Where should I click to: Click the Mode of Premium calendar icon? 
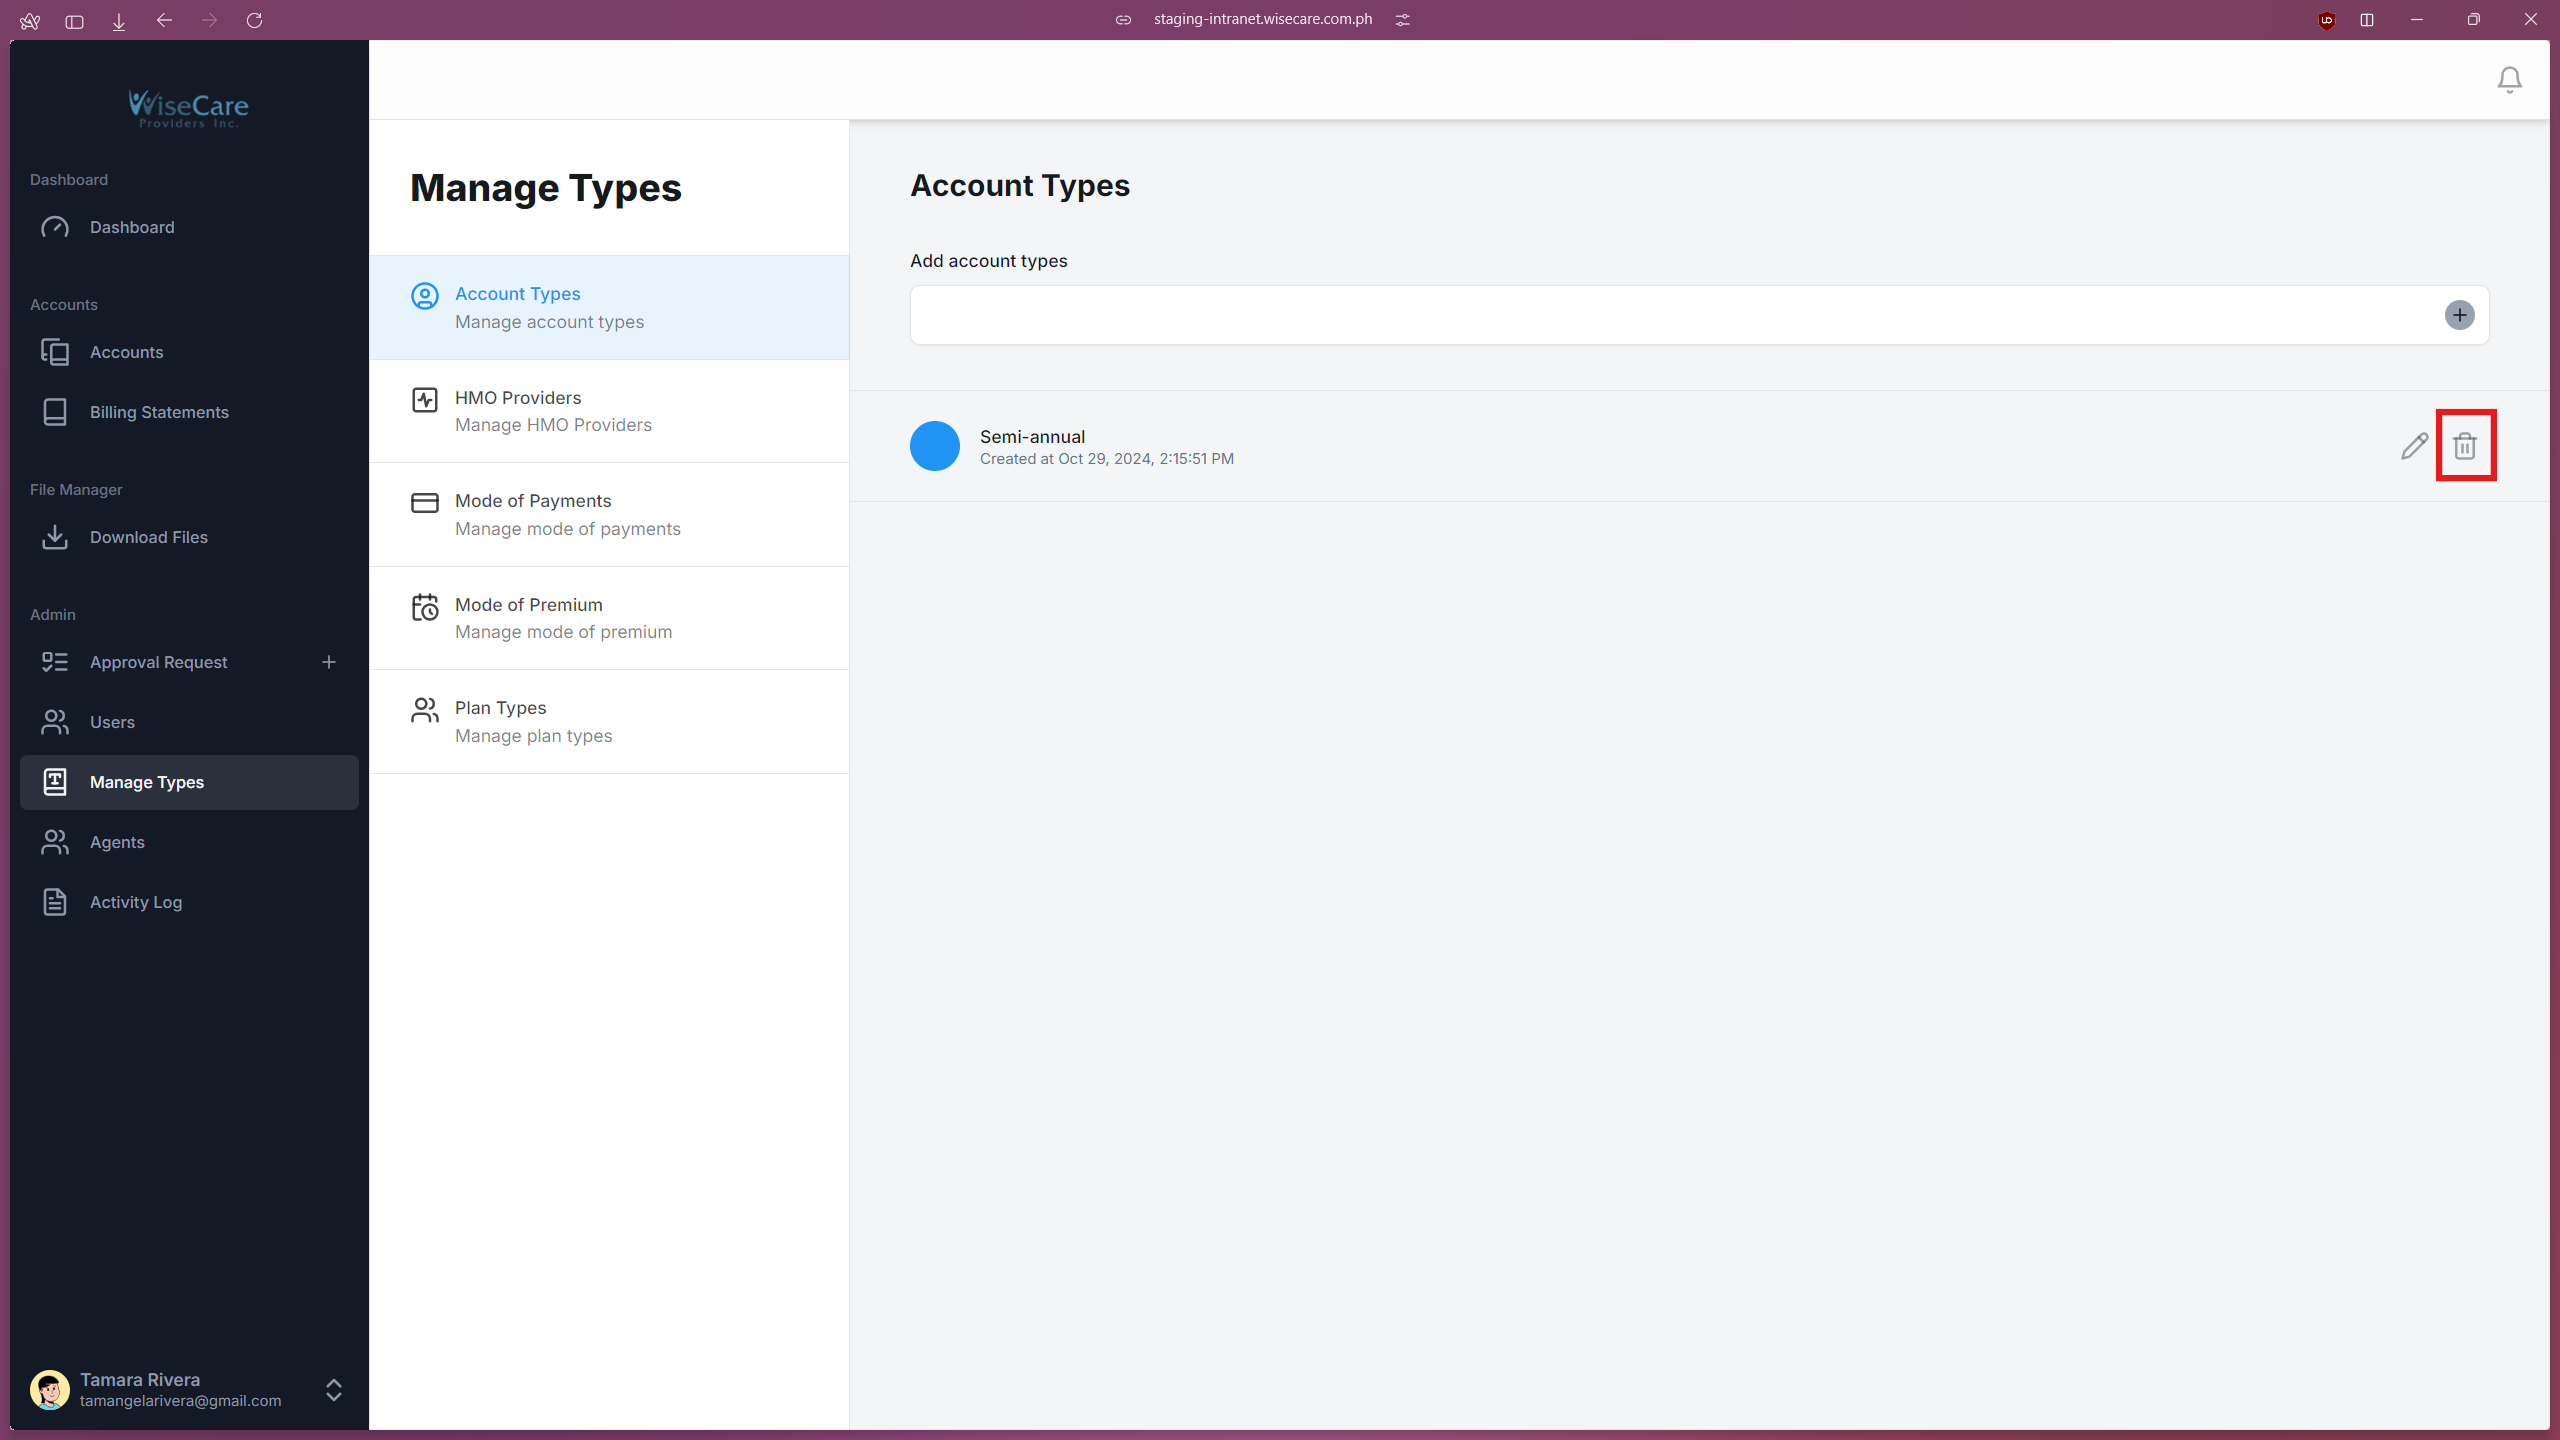click(x=424, y=606)
